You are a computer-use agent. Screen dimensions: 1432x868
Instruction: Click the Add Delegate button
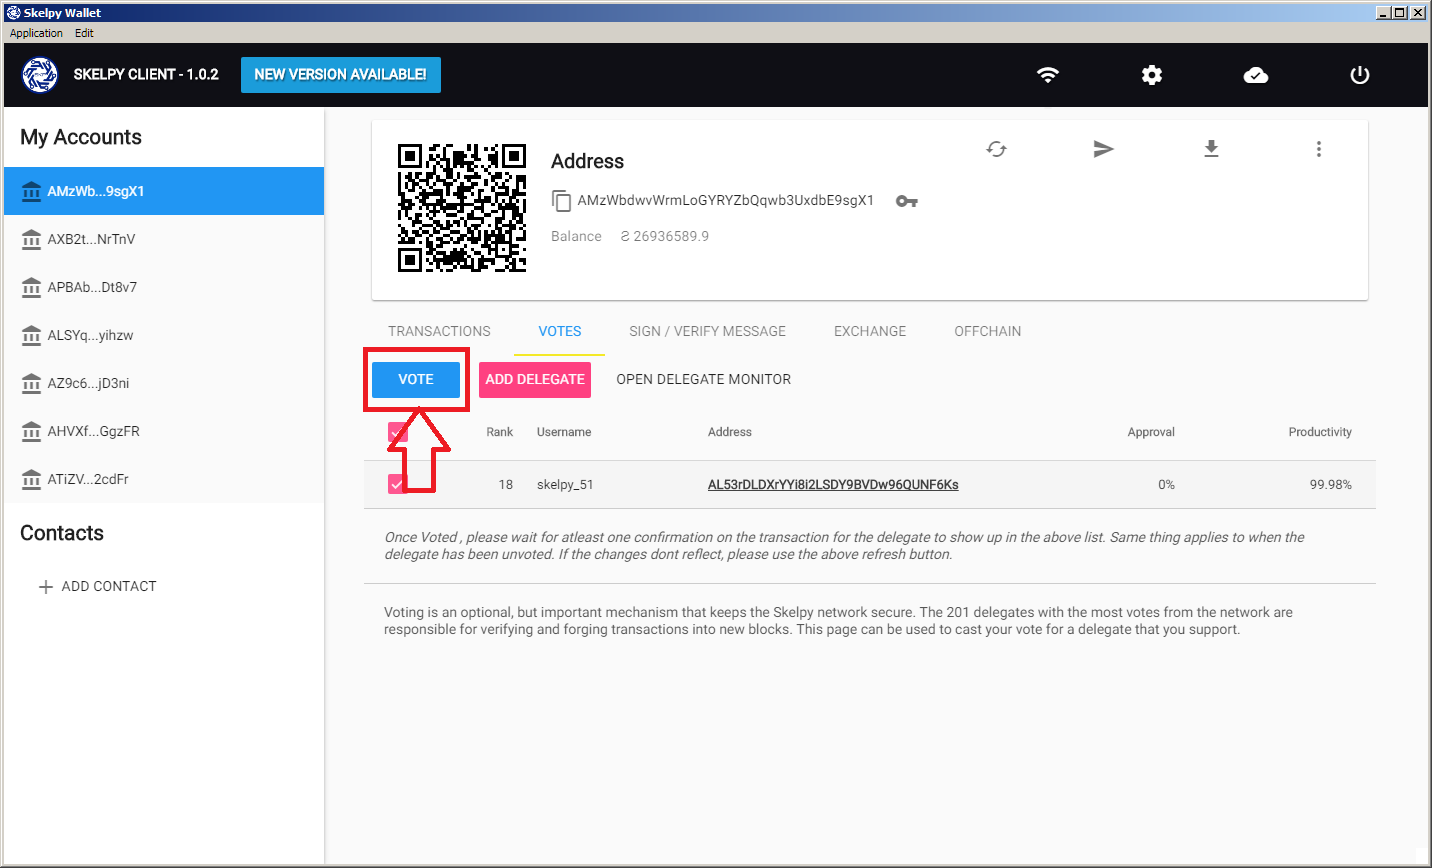tap(535, 380)
